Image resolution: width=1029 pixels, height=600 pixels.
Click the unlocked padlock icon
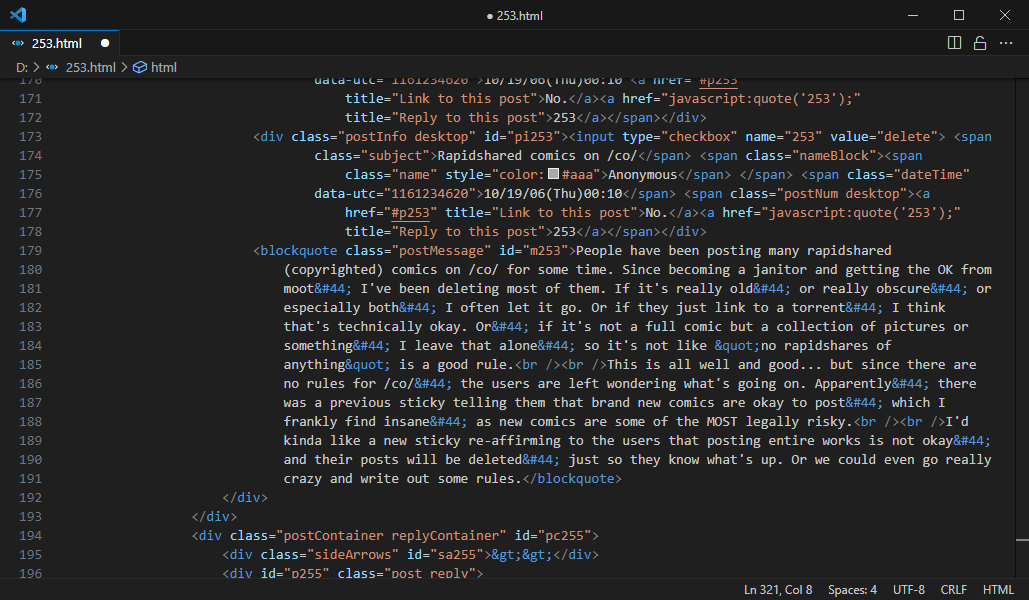(x=980, y=43)
